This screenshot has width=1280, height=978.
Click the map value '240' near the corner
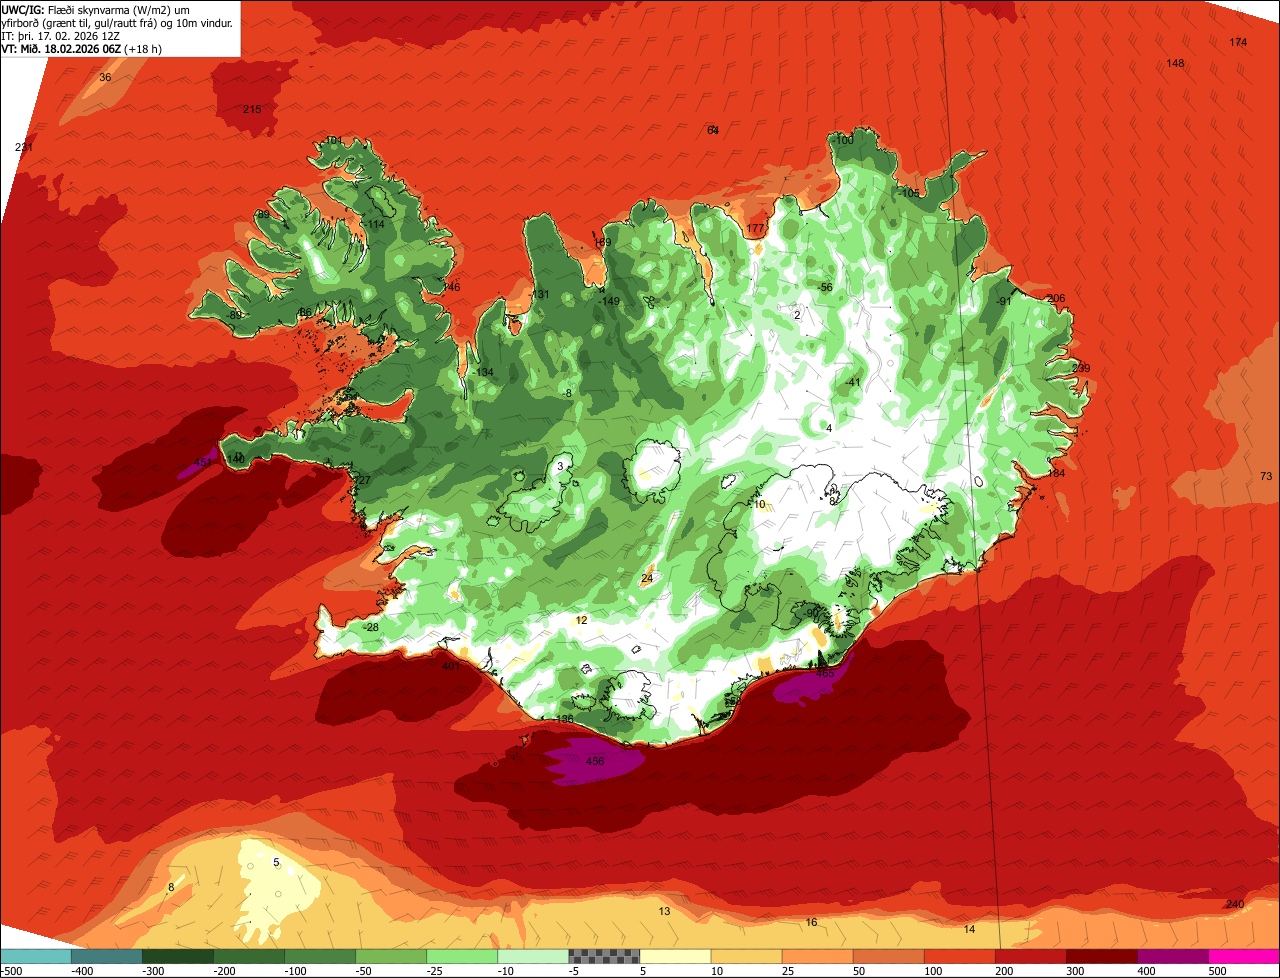(1234, 904)
